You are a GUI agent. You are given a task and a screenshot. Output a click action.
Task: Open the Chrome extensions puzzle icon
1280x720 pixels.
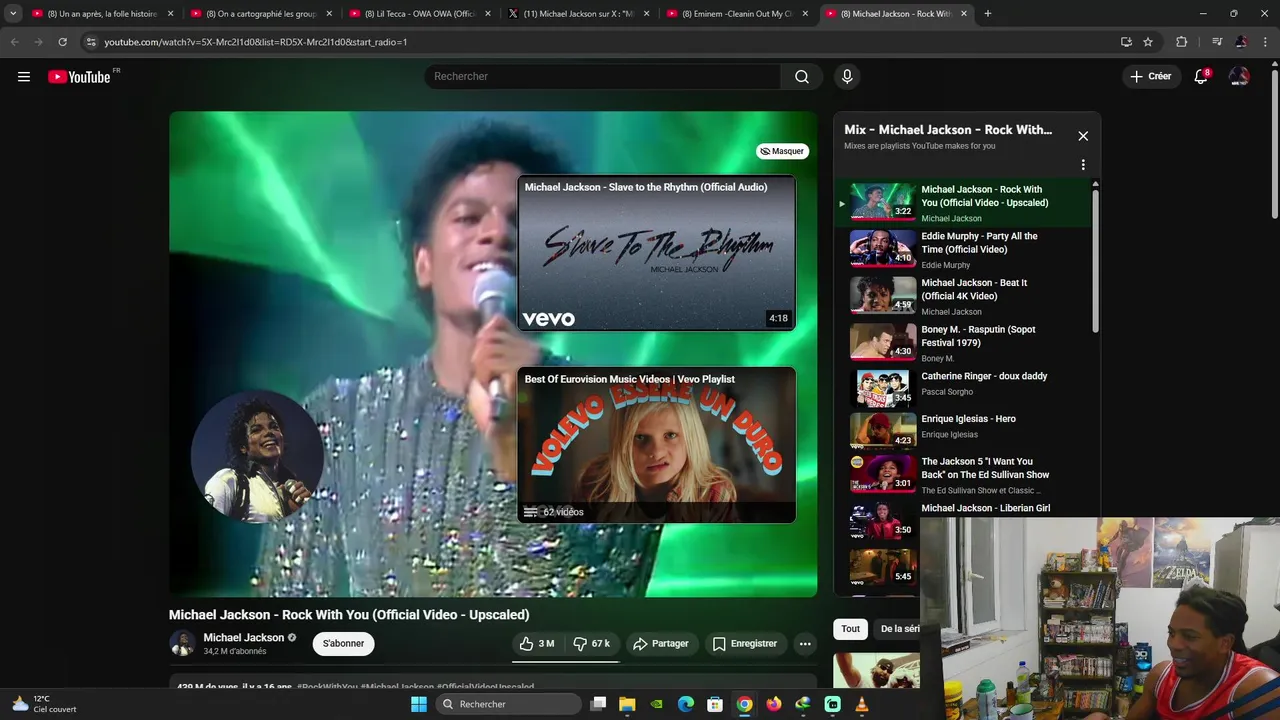click(1182, 42)
